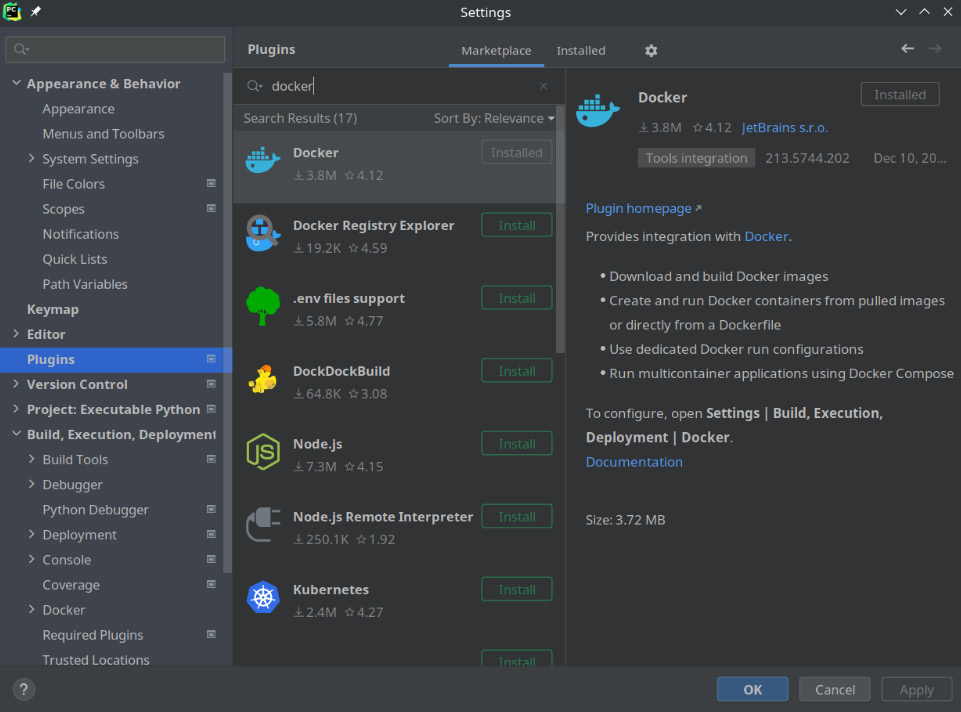Click the Tools integration tag

click(696, 158)
